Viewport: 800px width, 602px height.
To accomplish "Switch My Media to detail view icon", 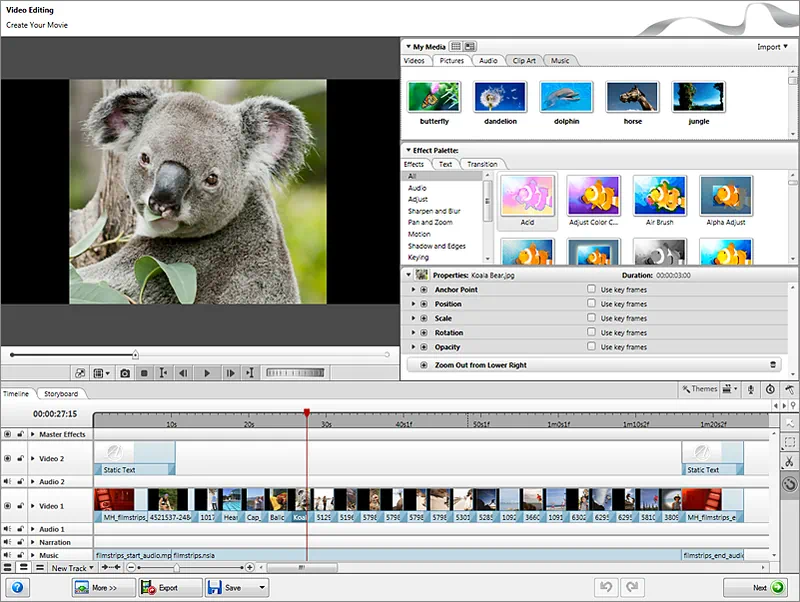I will 470,46.
